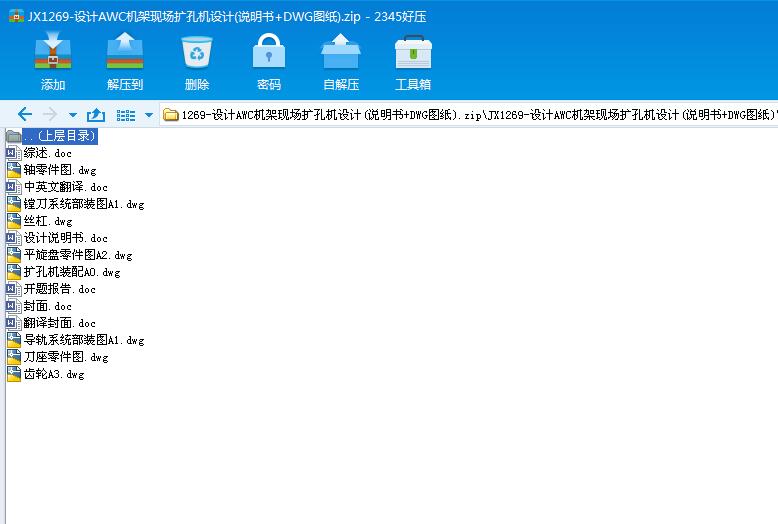
Task: Select the file 齿轮A3.dwg
Action: [x=54, y=374]
